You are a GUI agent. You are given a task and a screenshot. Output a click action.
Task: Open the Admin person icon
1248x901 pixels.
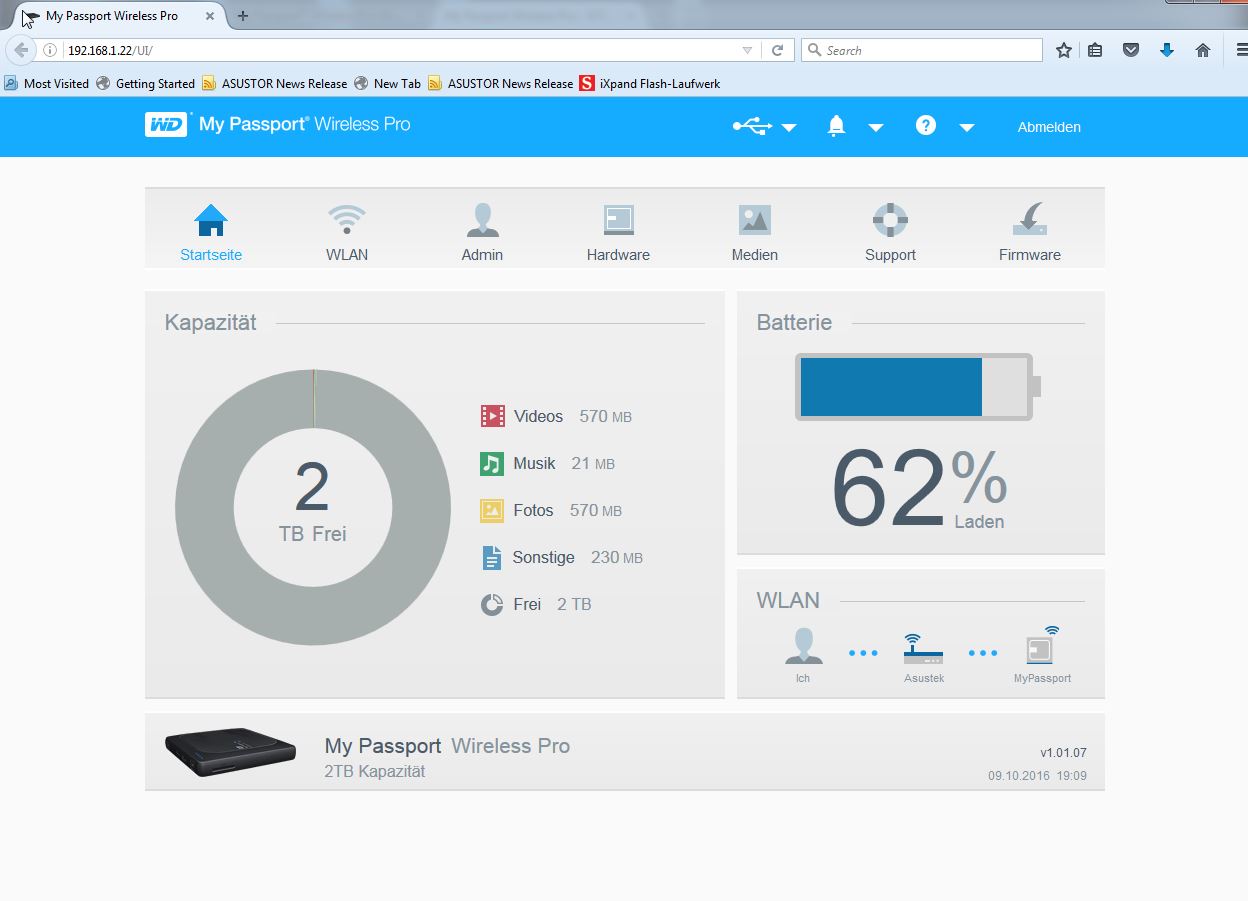(x=482, y=220)
